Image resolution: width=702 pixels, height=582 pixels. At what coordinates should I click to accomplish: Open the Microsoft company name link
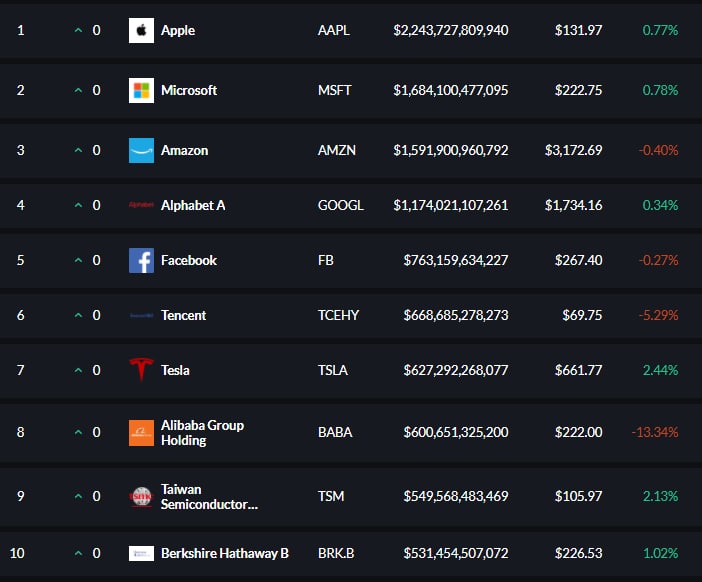[x=189, y=90]
